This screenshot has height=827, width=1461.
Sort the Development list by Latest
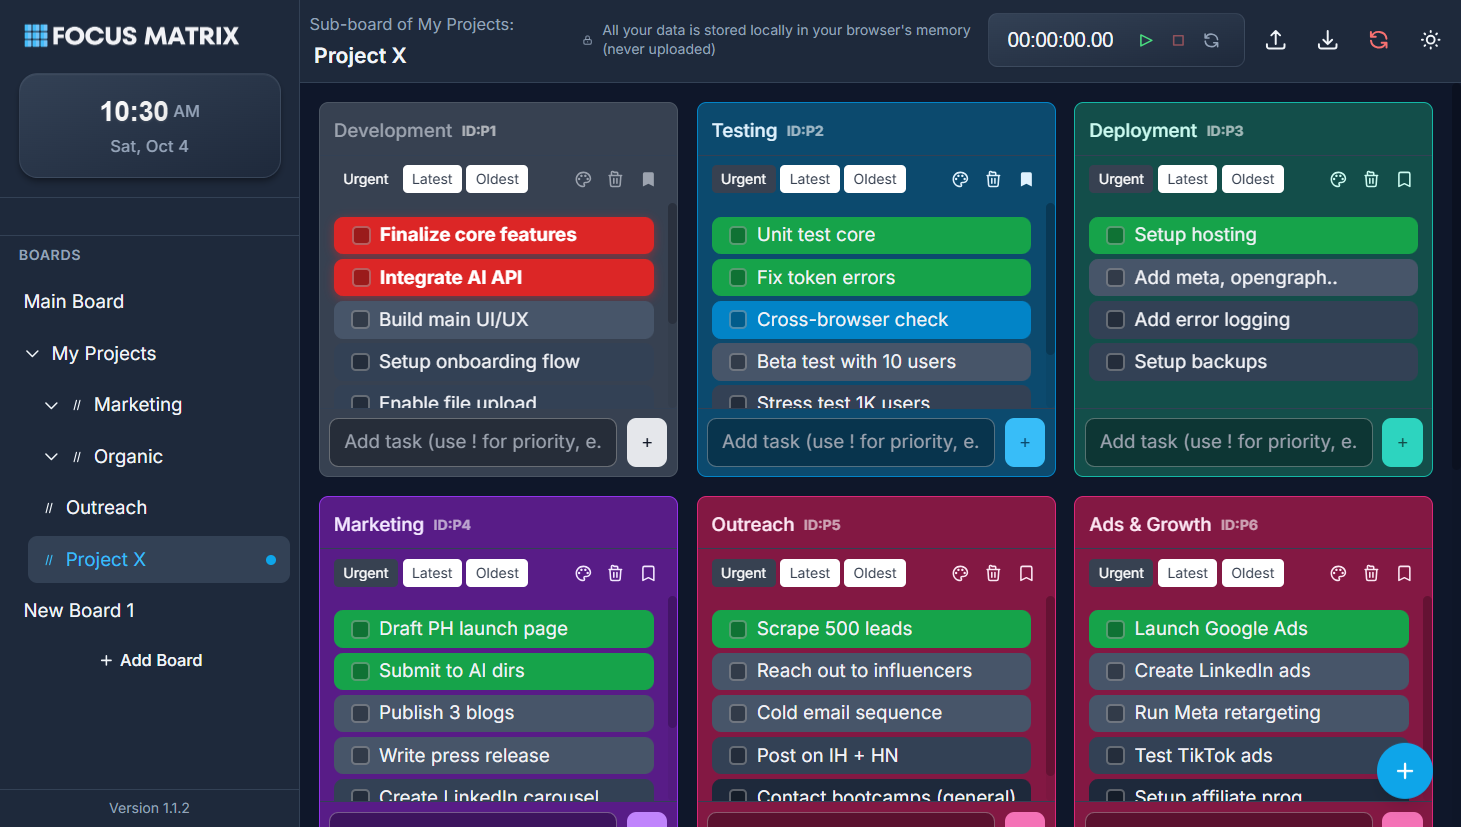pos(432,179)
